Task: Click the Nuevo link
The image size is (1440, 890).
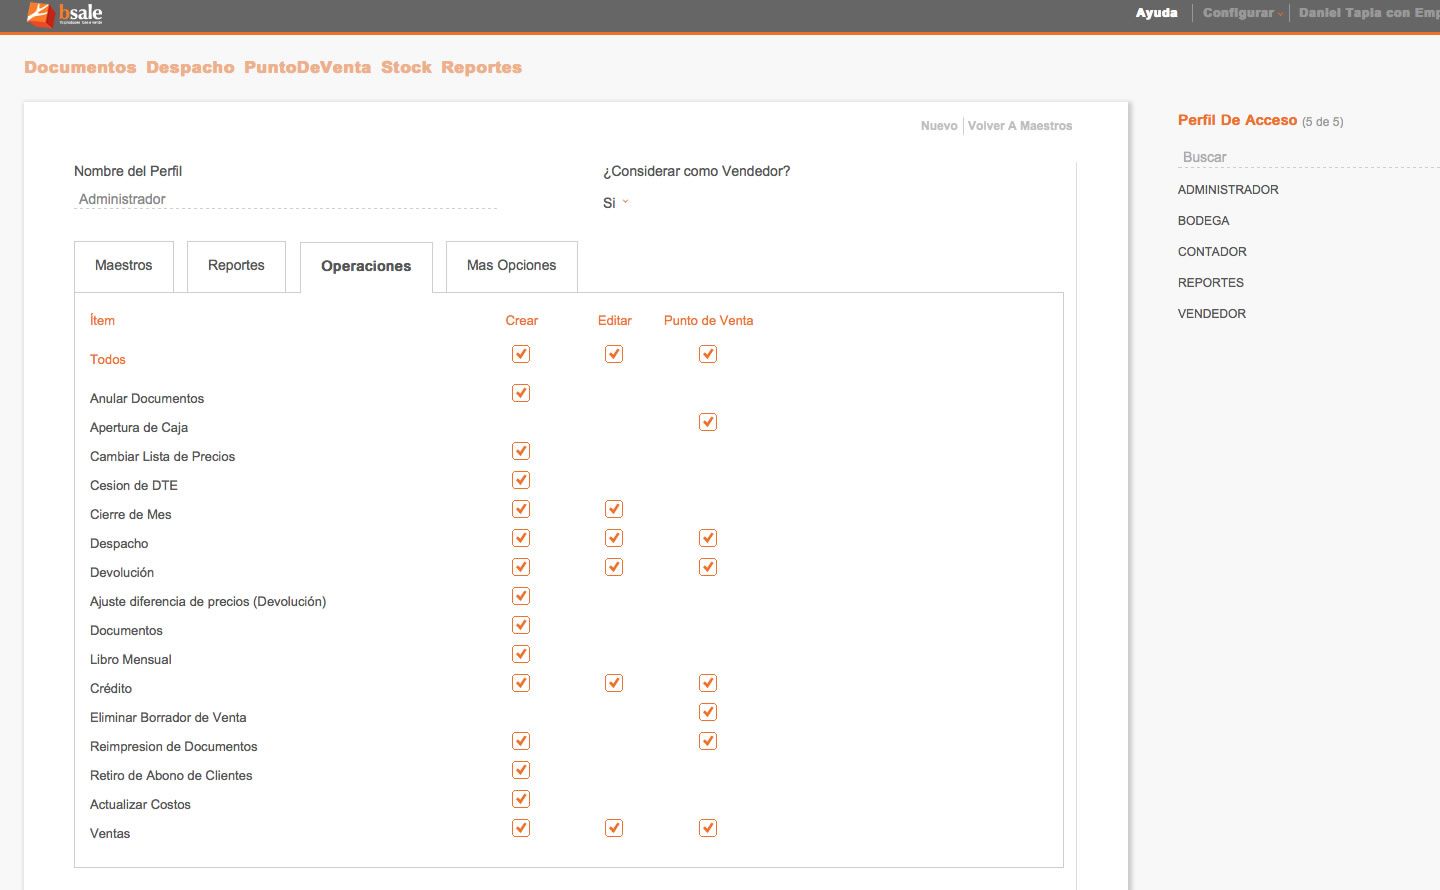Action: 938,126
